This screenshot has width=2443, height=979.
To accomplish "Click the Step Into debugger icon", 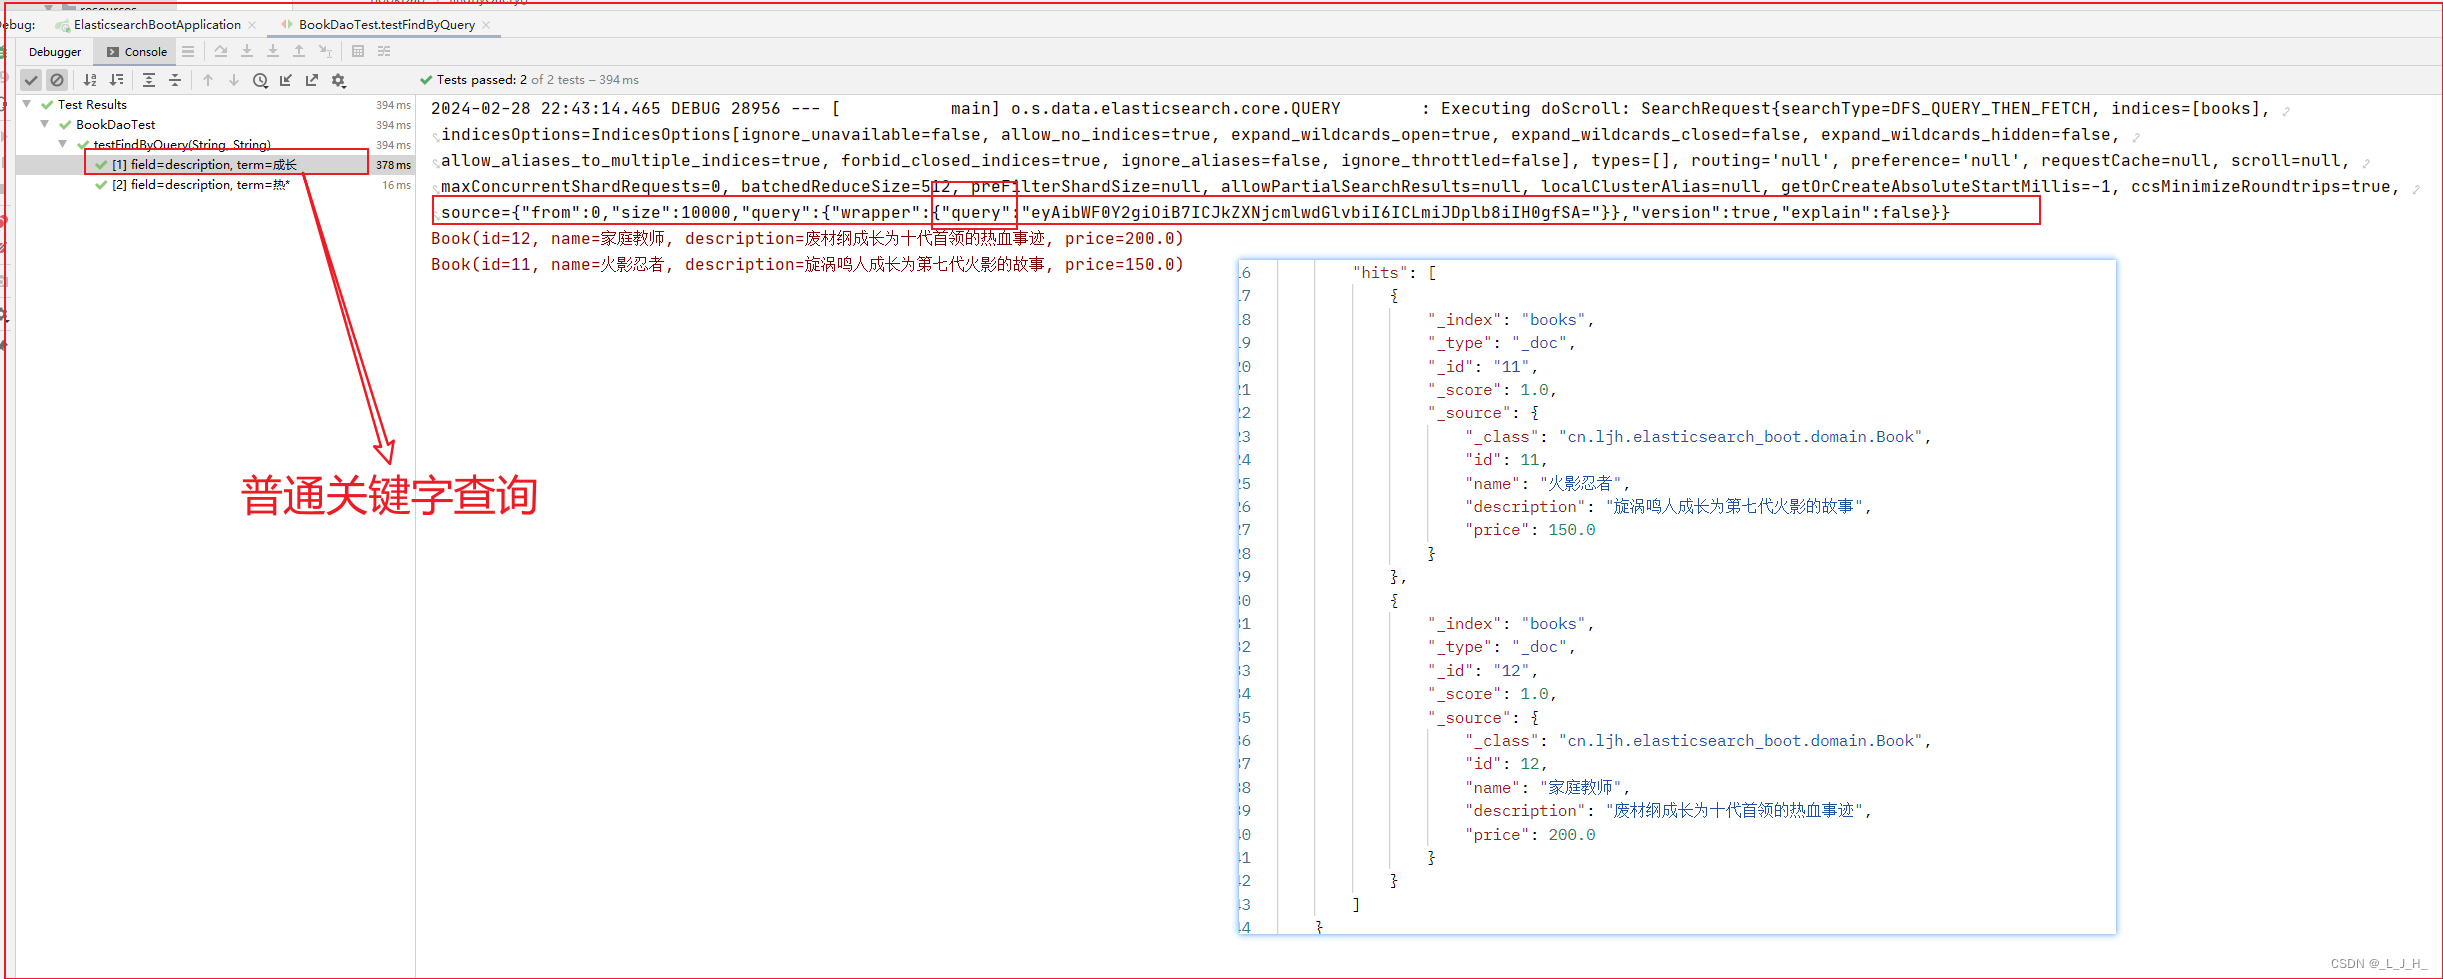I will pyautogui.click(x=247, y=51).
